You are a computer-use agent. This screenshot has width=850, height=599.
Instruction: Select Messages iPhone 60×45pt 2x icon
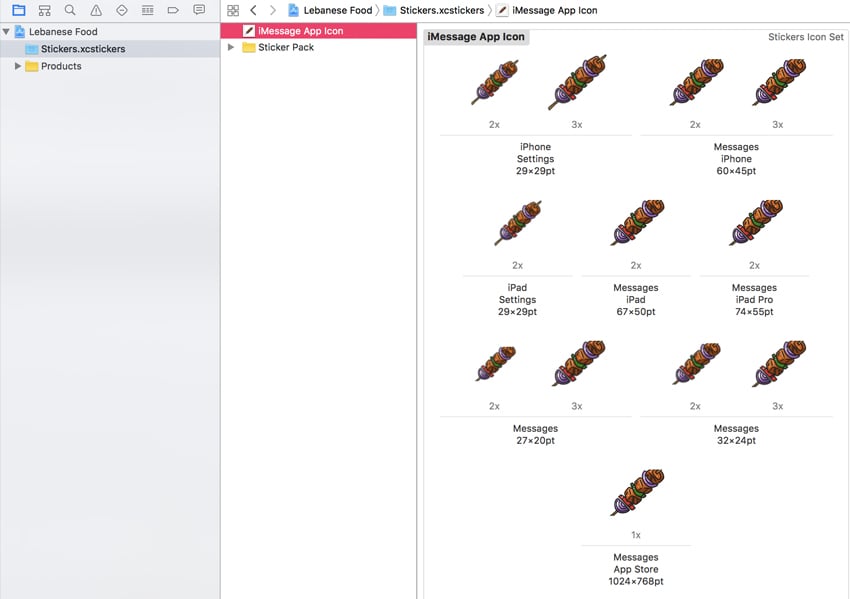point(696,81)
